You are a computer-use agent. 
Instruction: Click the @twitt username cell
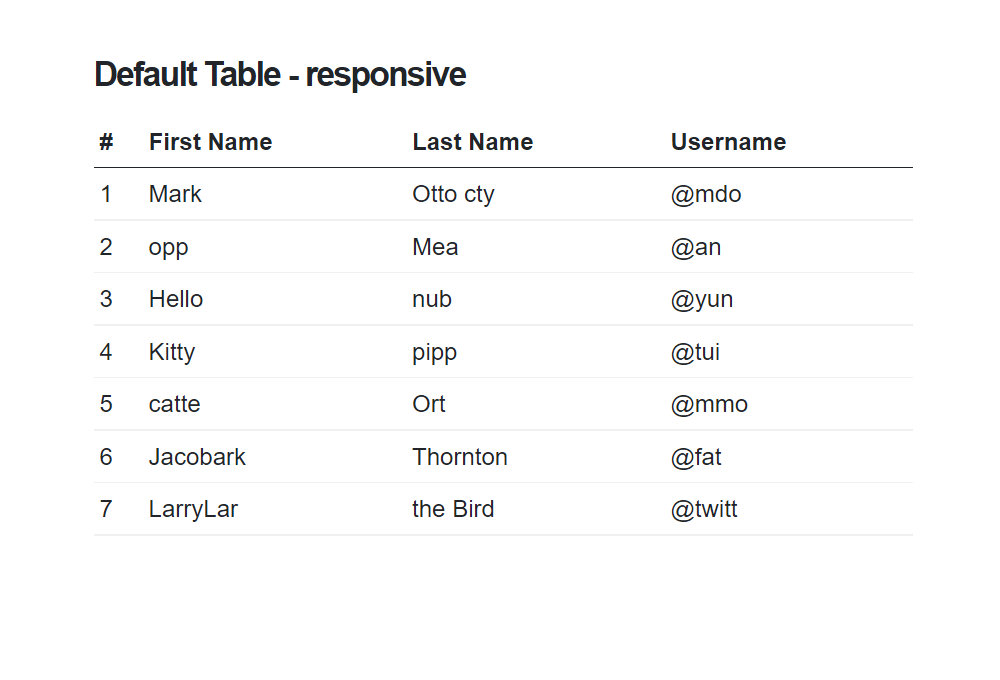tap(704, 509)
